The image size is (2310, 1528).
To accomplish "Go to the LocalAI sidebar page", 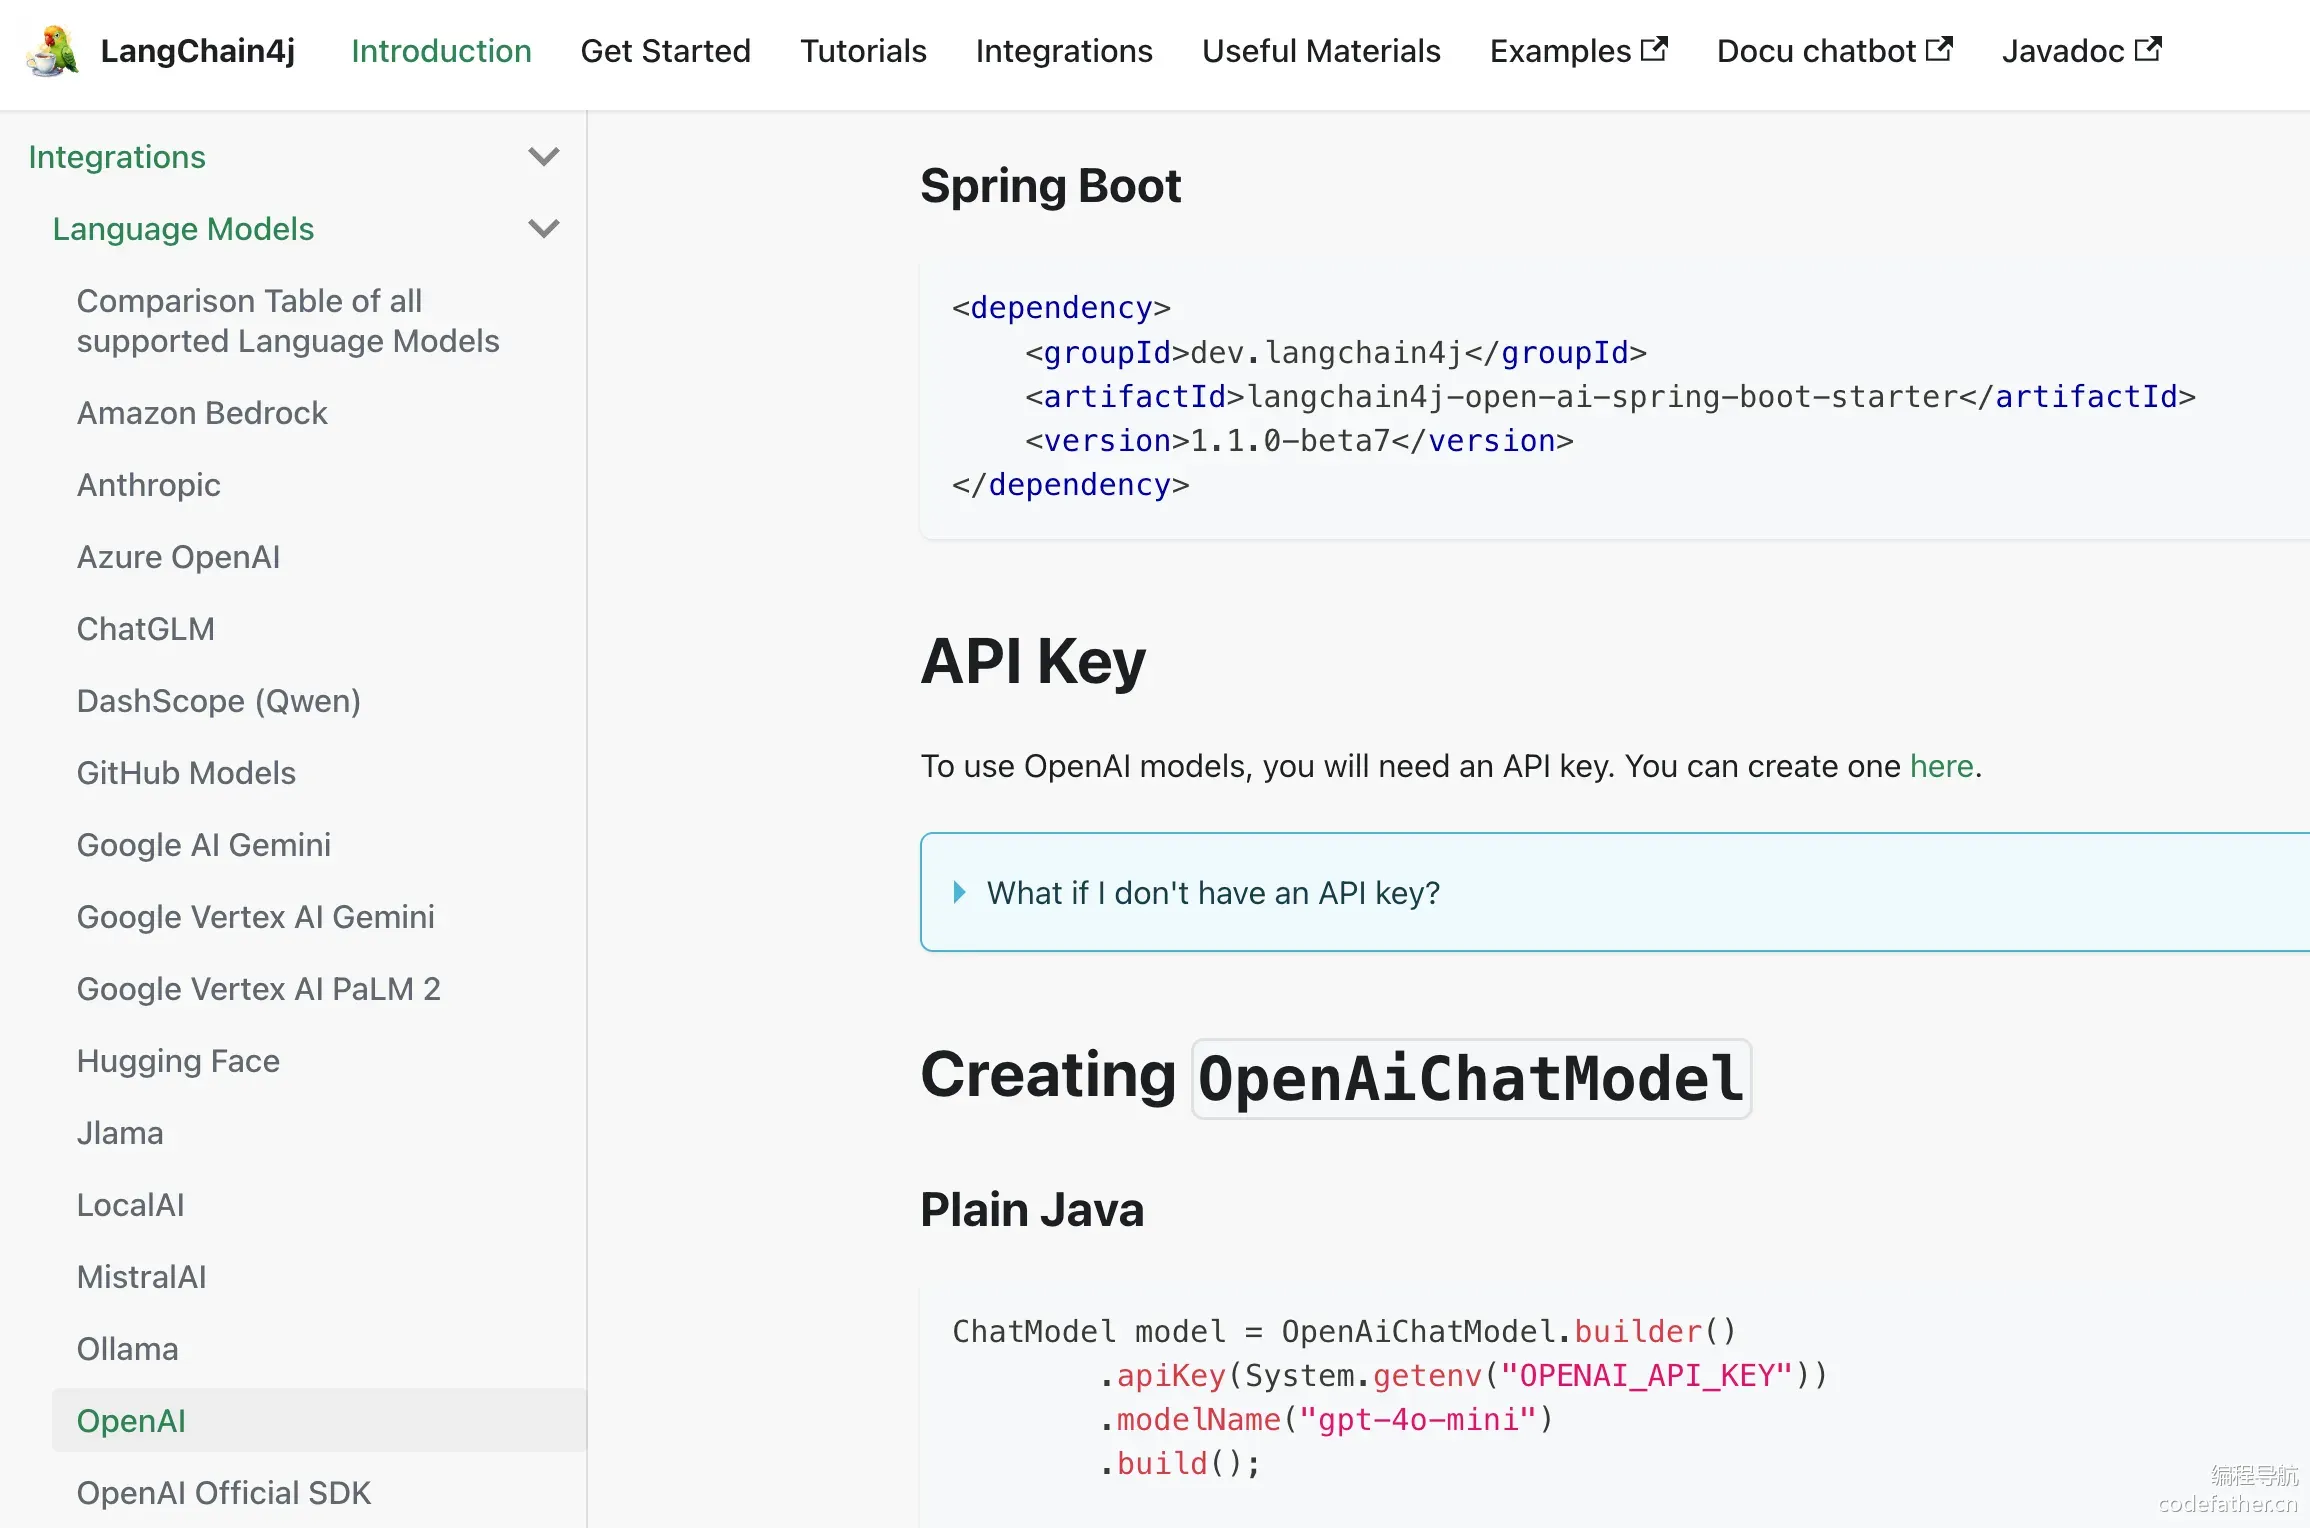I will 131,1205.
